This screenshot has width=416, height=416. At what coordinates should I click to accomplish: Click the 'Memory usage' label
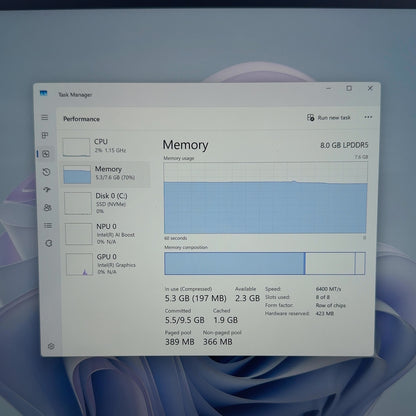(179, 158)
